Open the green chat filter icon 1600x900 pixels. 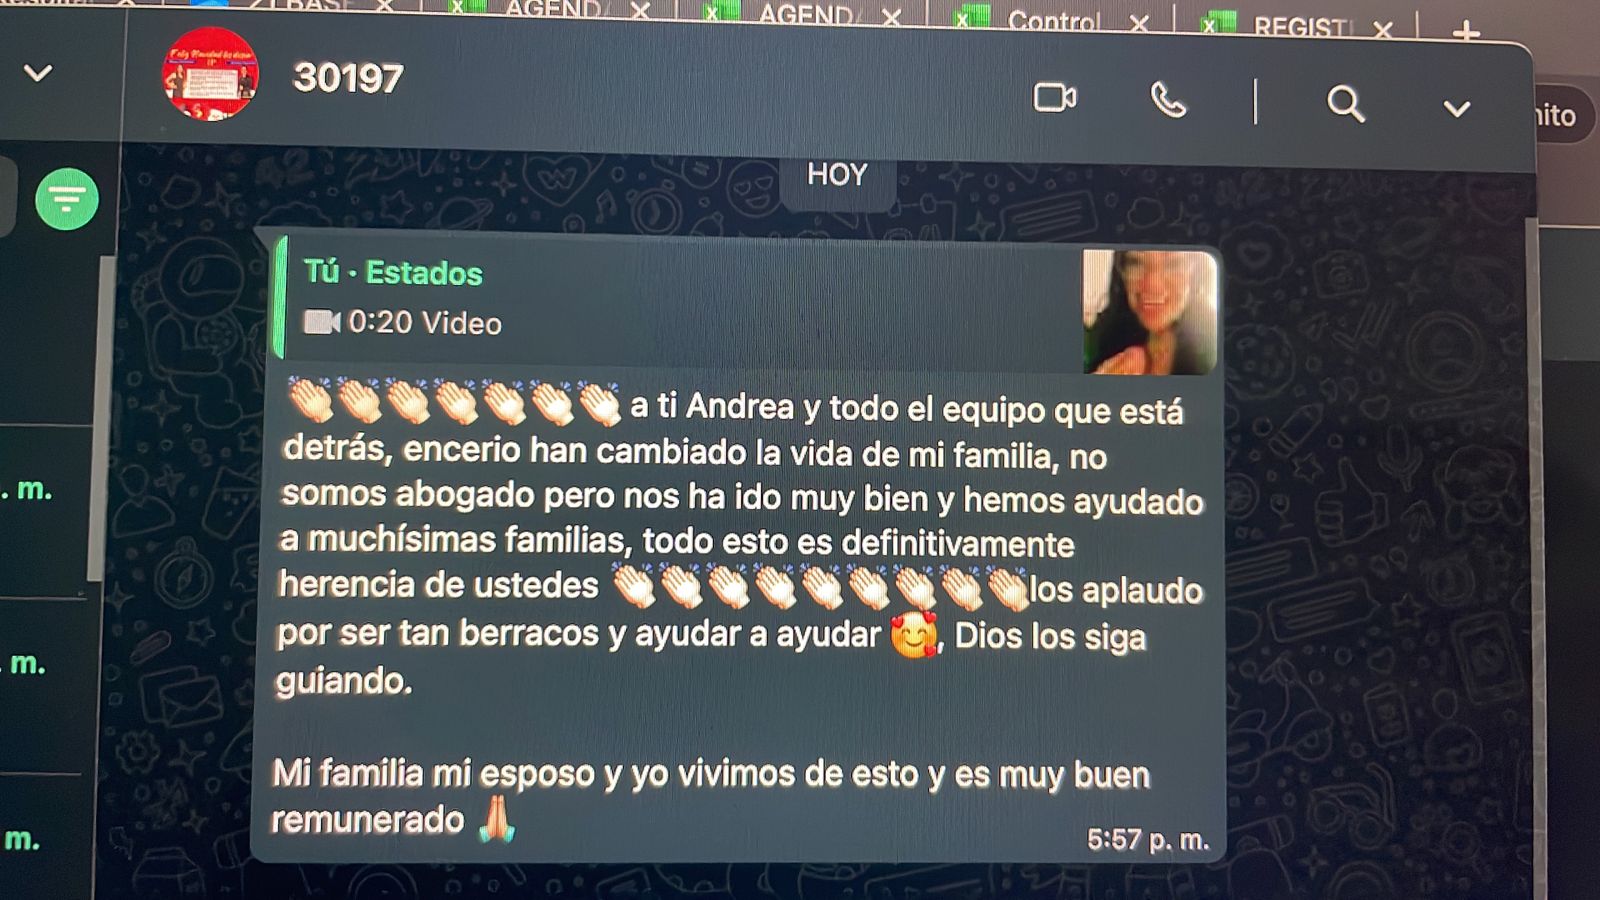[67, 199]
